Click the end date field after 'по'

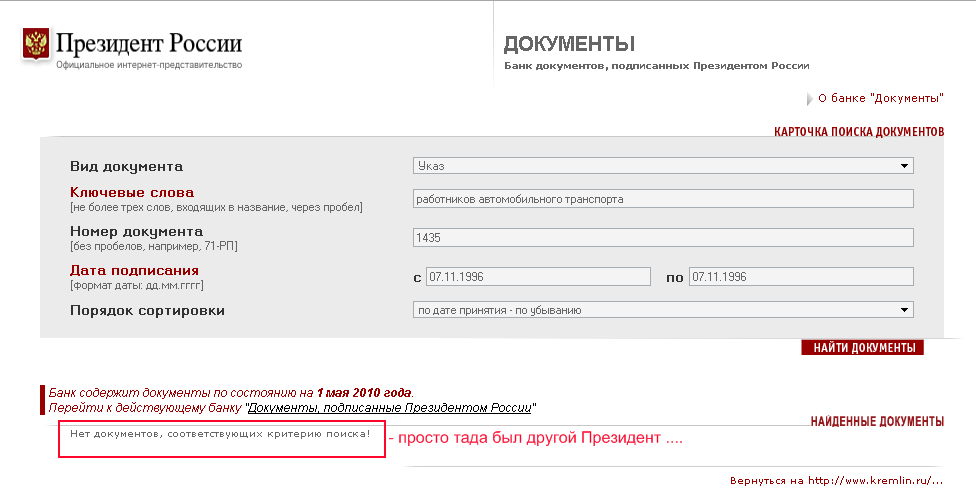click(x=801, y=277)
